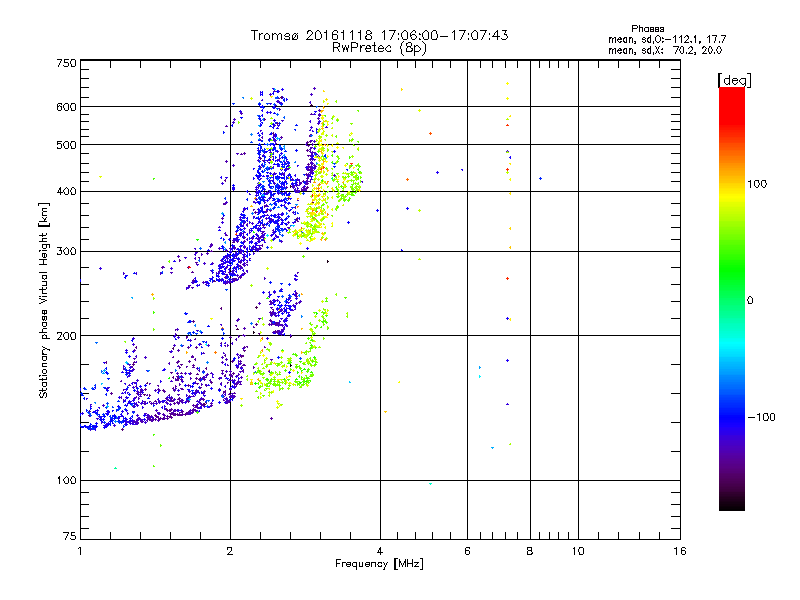
Task: Click the colorbar tick label '-100'
Action: [762, 417]
